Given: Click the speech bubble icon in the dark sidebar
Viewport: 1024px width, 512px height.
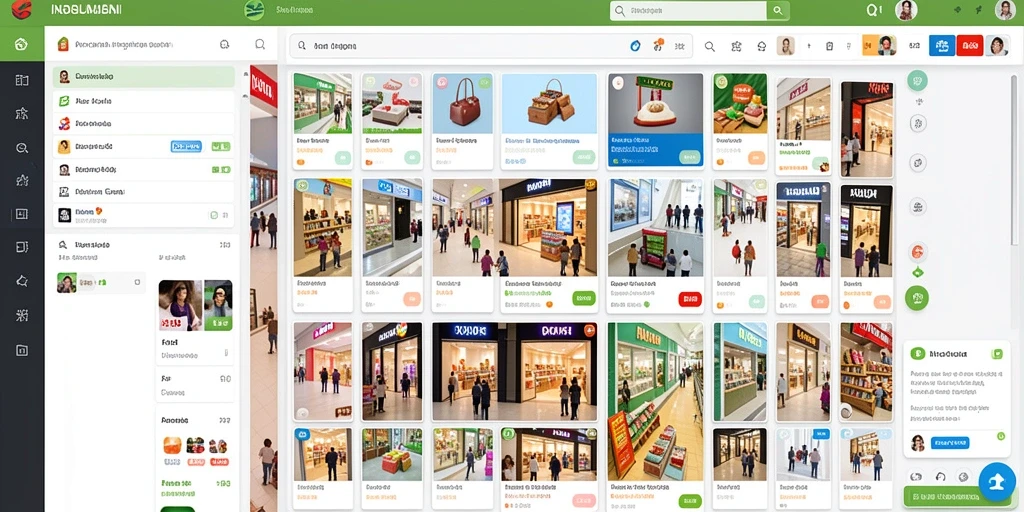Looking at the screenshot, I should click(22, 281).
